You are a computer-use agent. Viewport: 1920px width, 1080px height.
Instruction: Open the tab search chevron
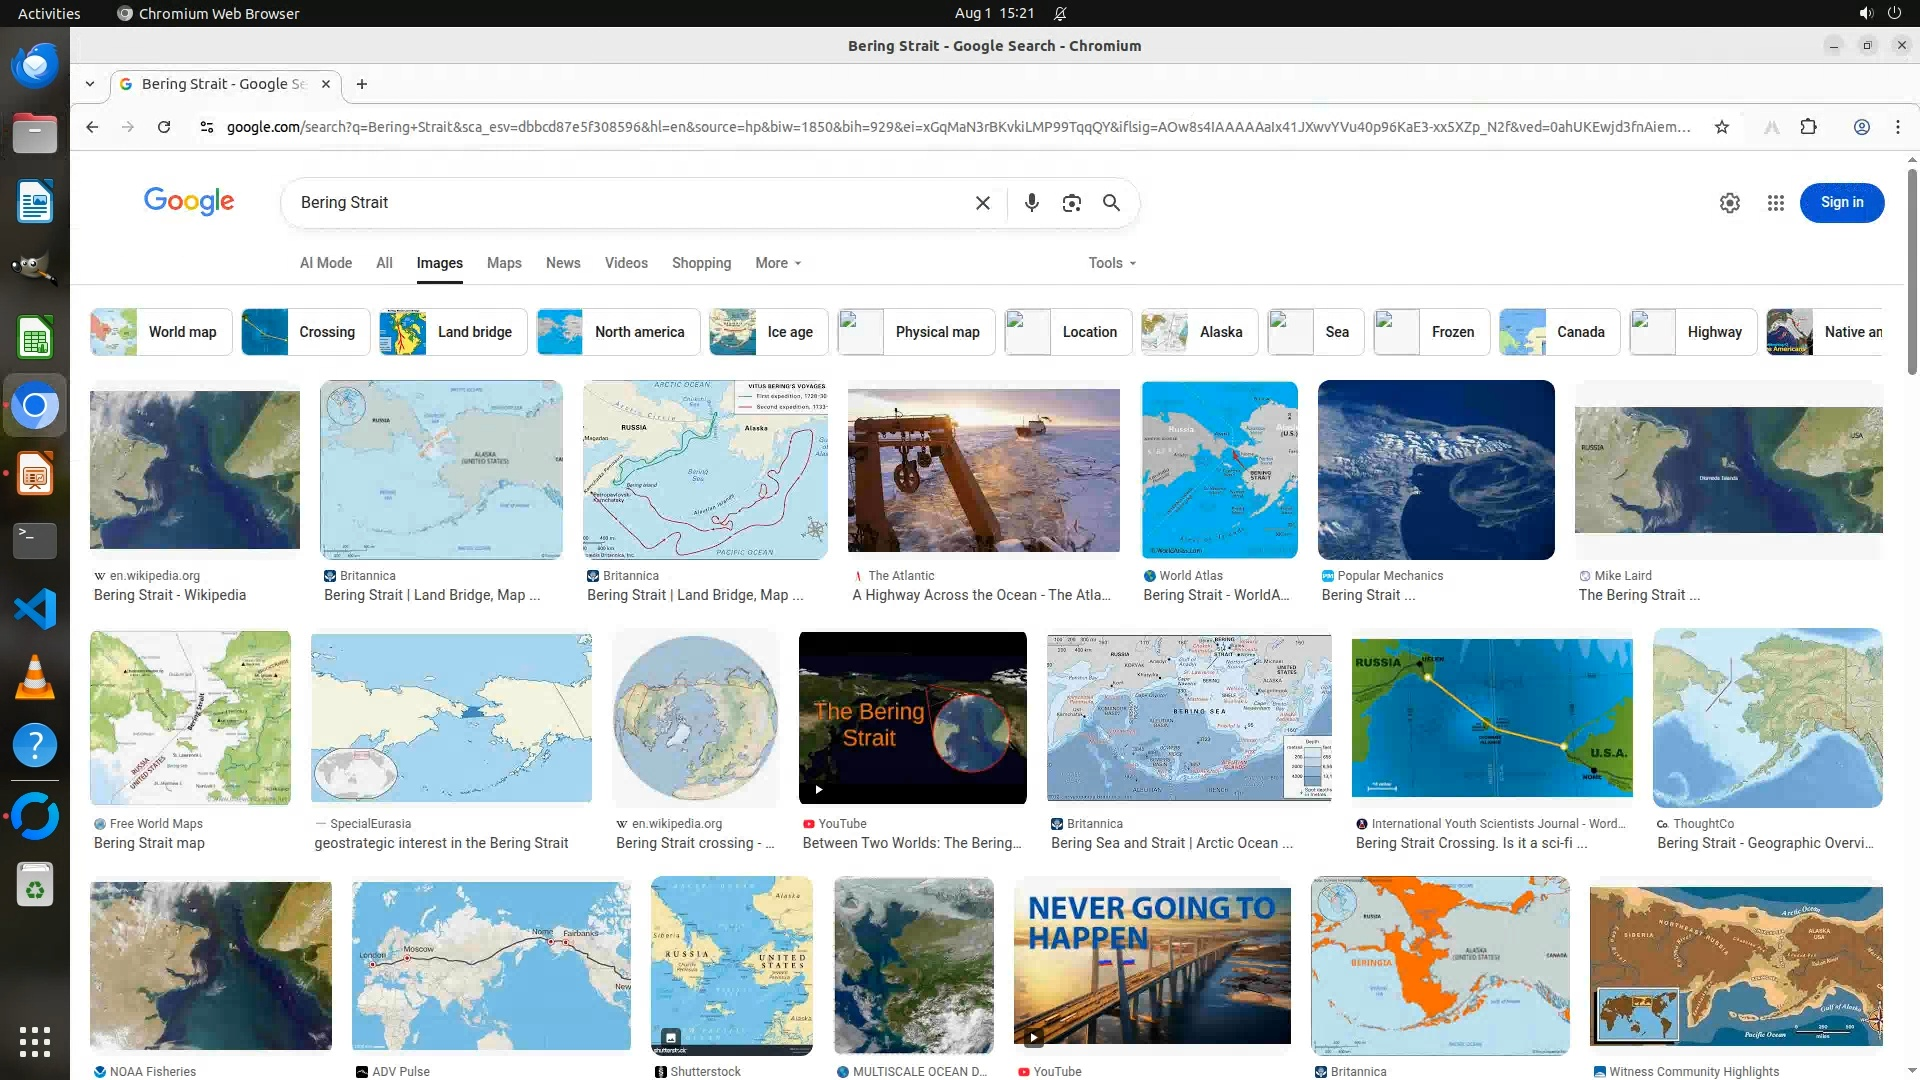coord(90,84)
